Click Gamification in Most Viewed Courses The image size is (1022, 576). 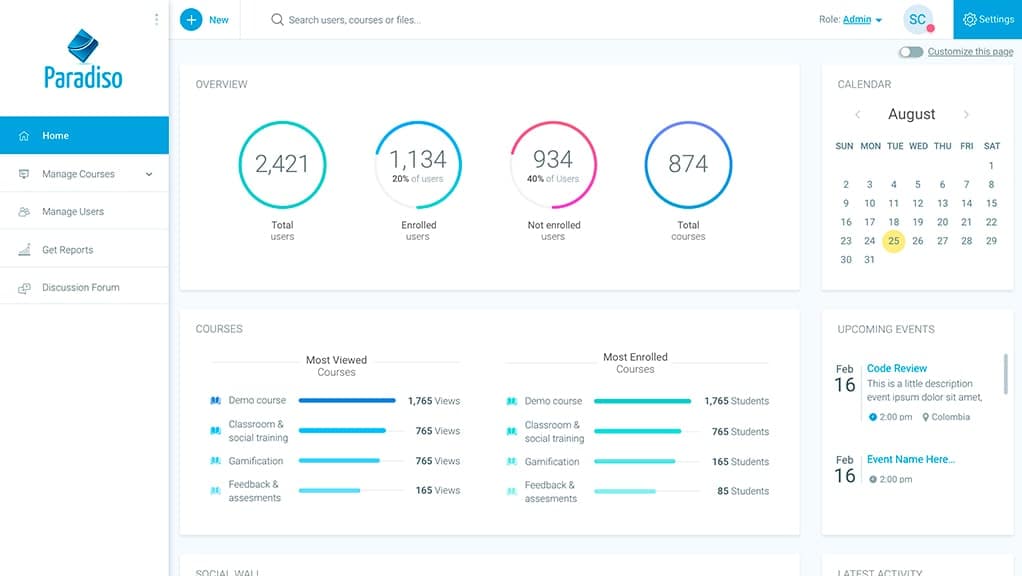[256, 461]
